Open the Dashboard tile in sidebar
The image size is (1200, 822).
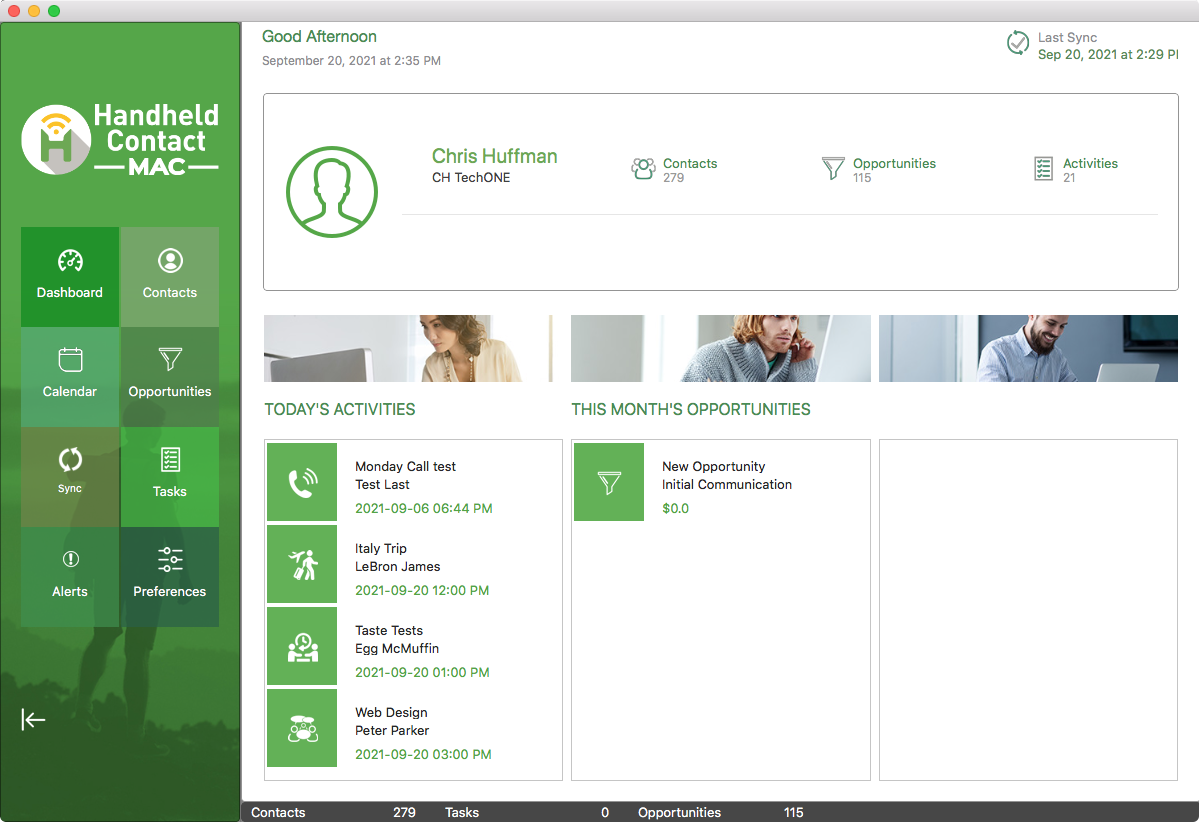coord(70,276)
